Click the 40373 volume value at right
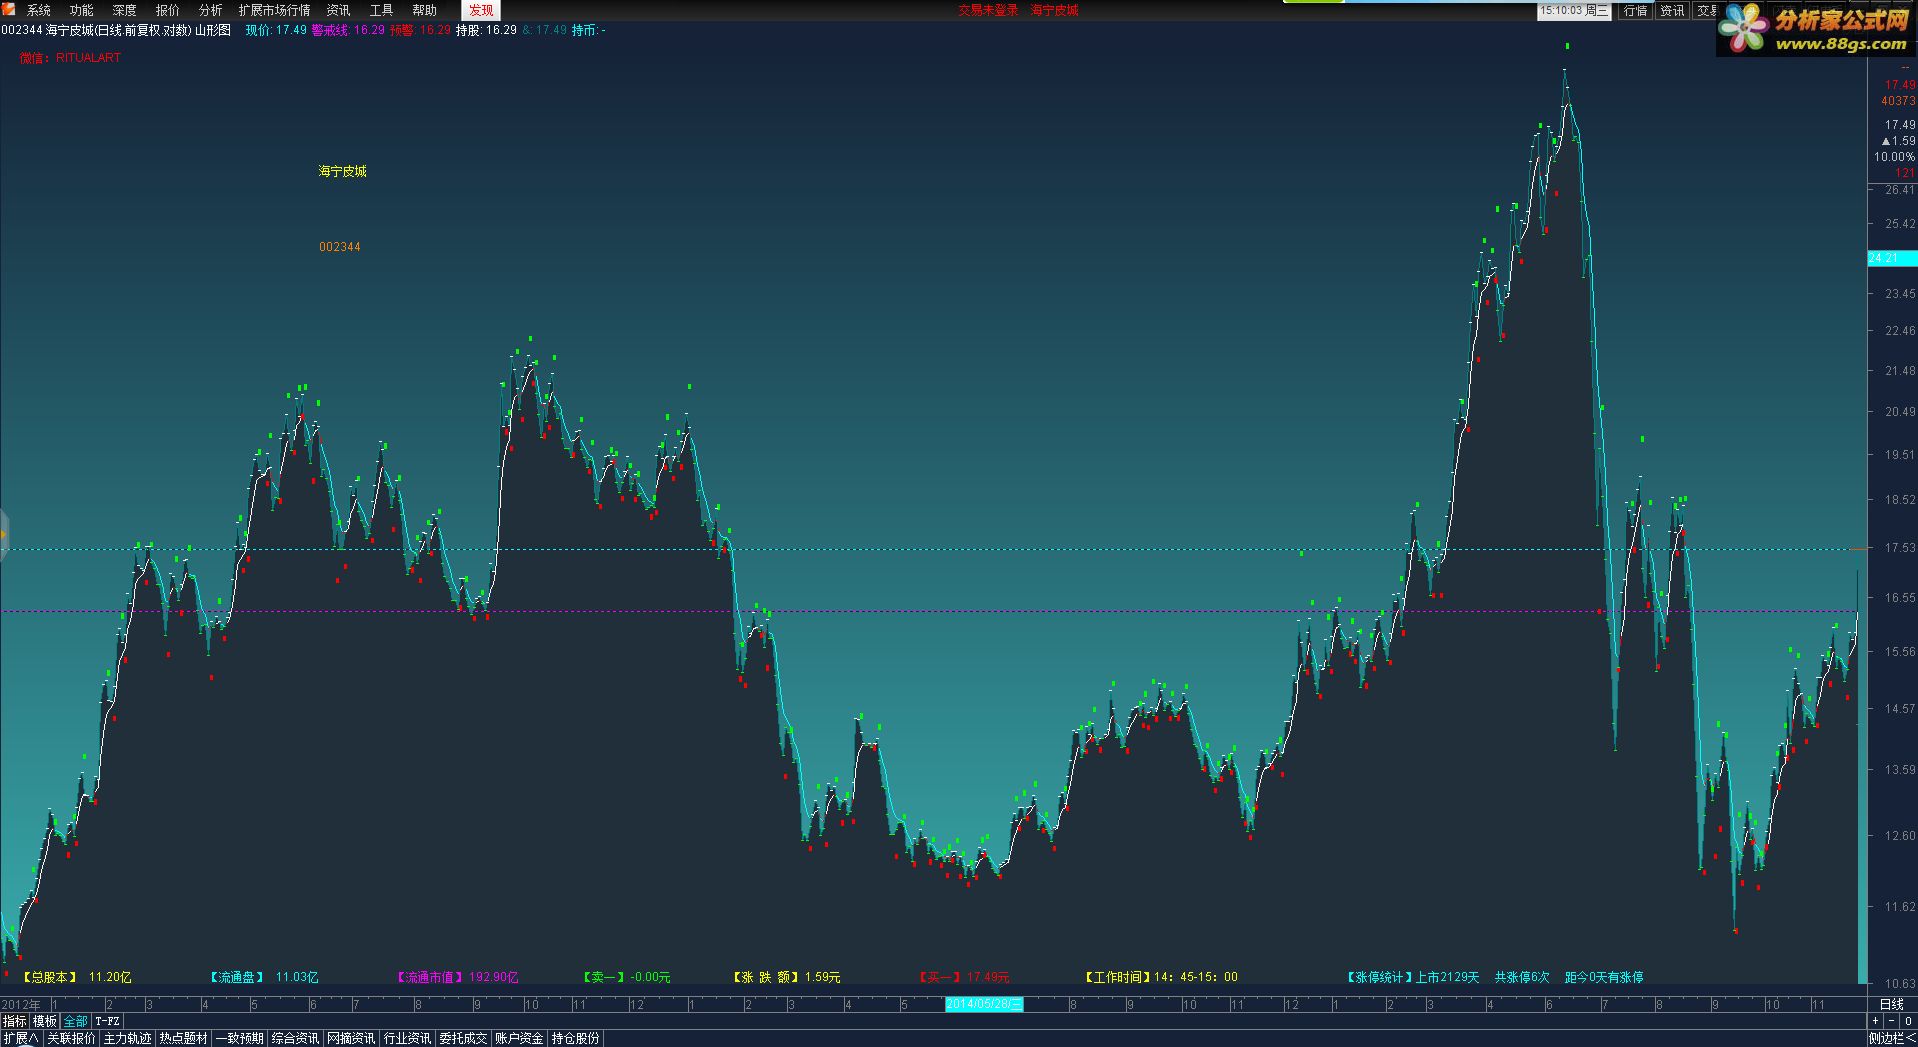The width and height of the screenshot is (1918, 1047). click(x=1898, y=101)
